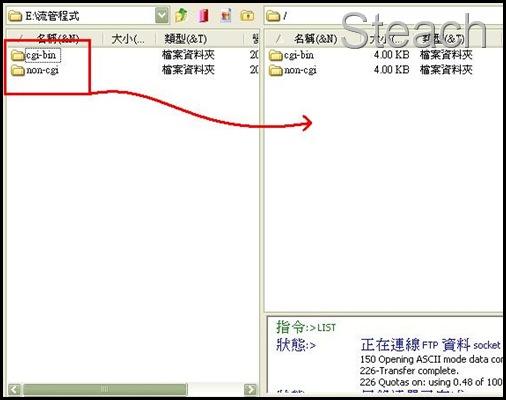Click the LIST command line in log

click(x=306, y=327)
